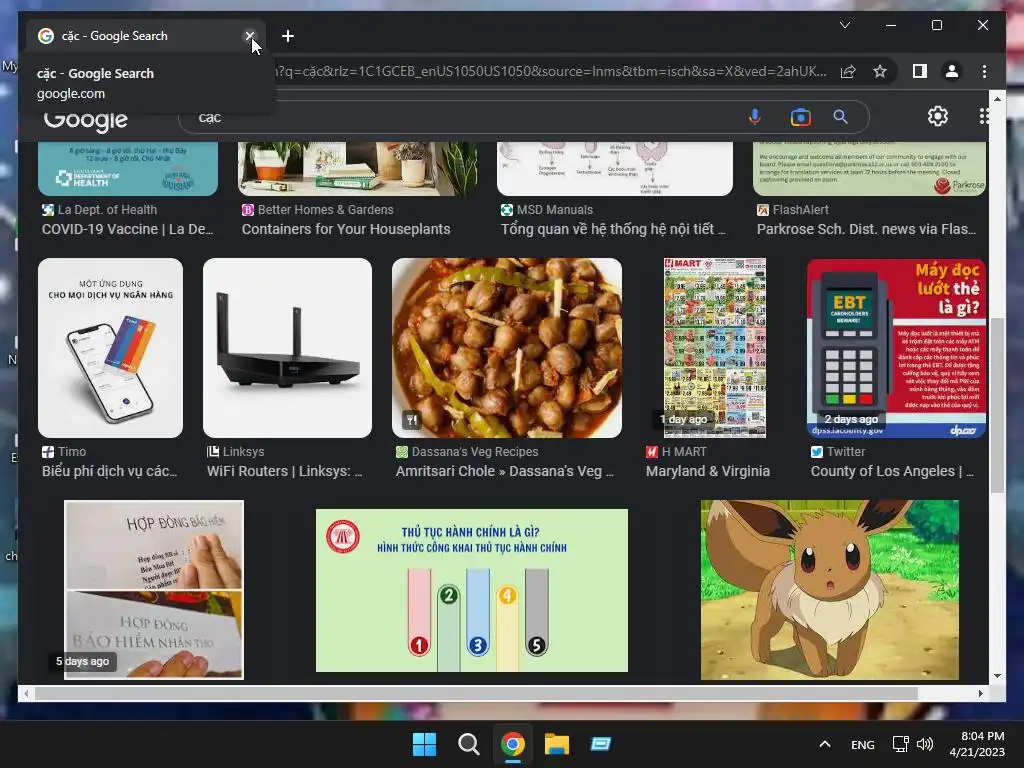Open the Google apps grid
The width and height of the screenshot is (1024, 768).
click(x=984, y=116)
